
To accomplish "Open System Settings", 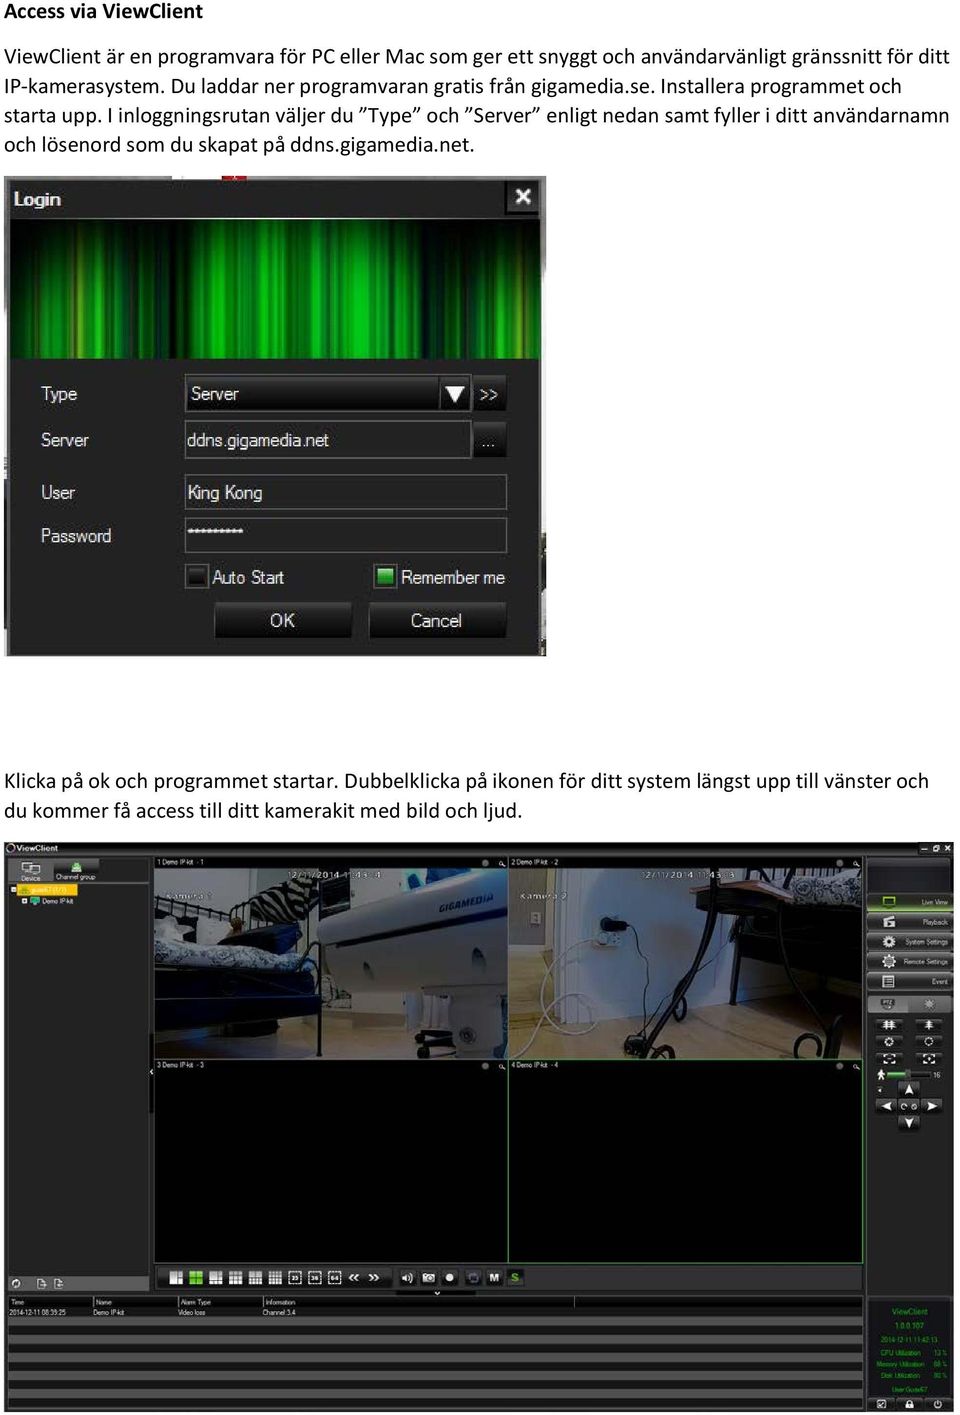I will coord(909,942).
